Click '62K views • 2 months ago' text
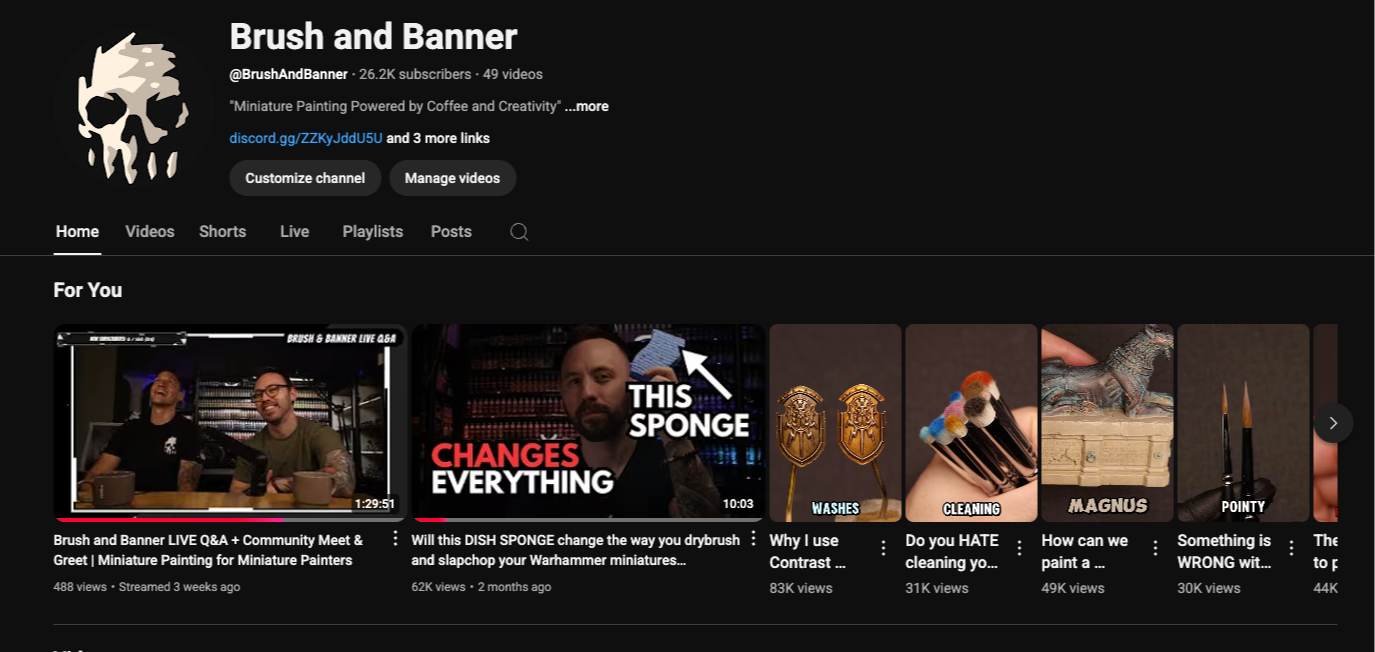The height and width of the screenshot is (652, 1375). (481, 587)
